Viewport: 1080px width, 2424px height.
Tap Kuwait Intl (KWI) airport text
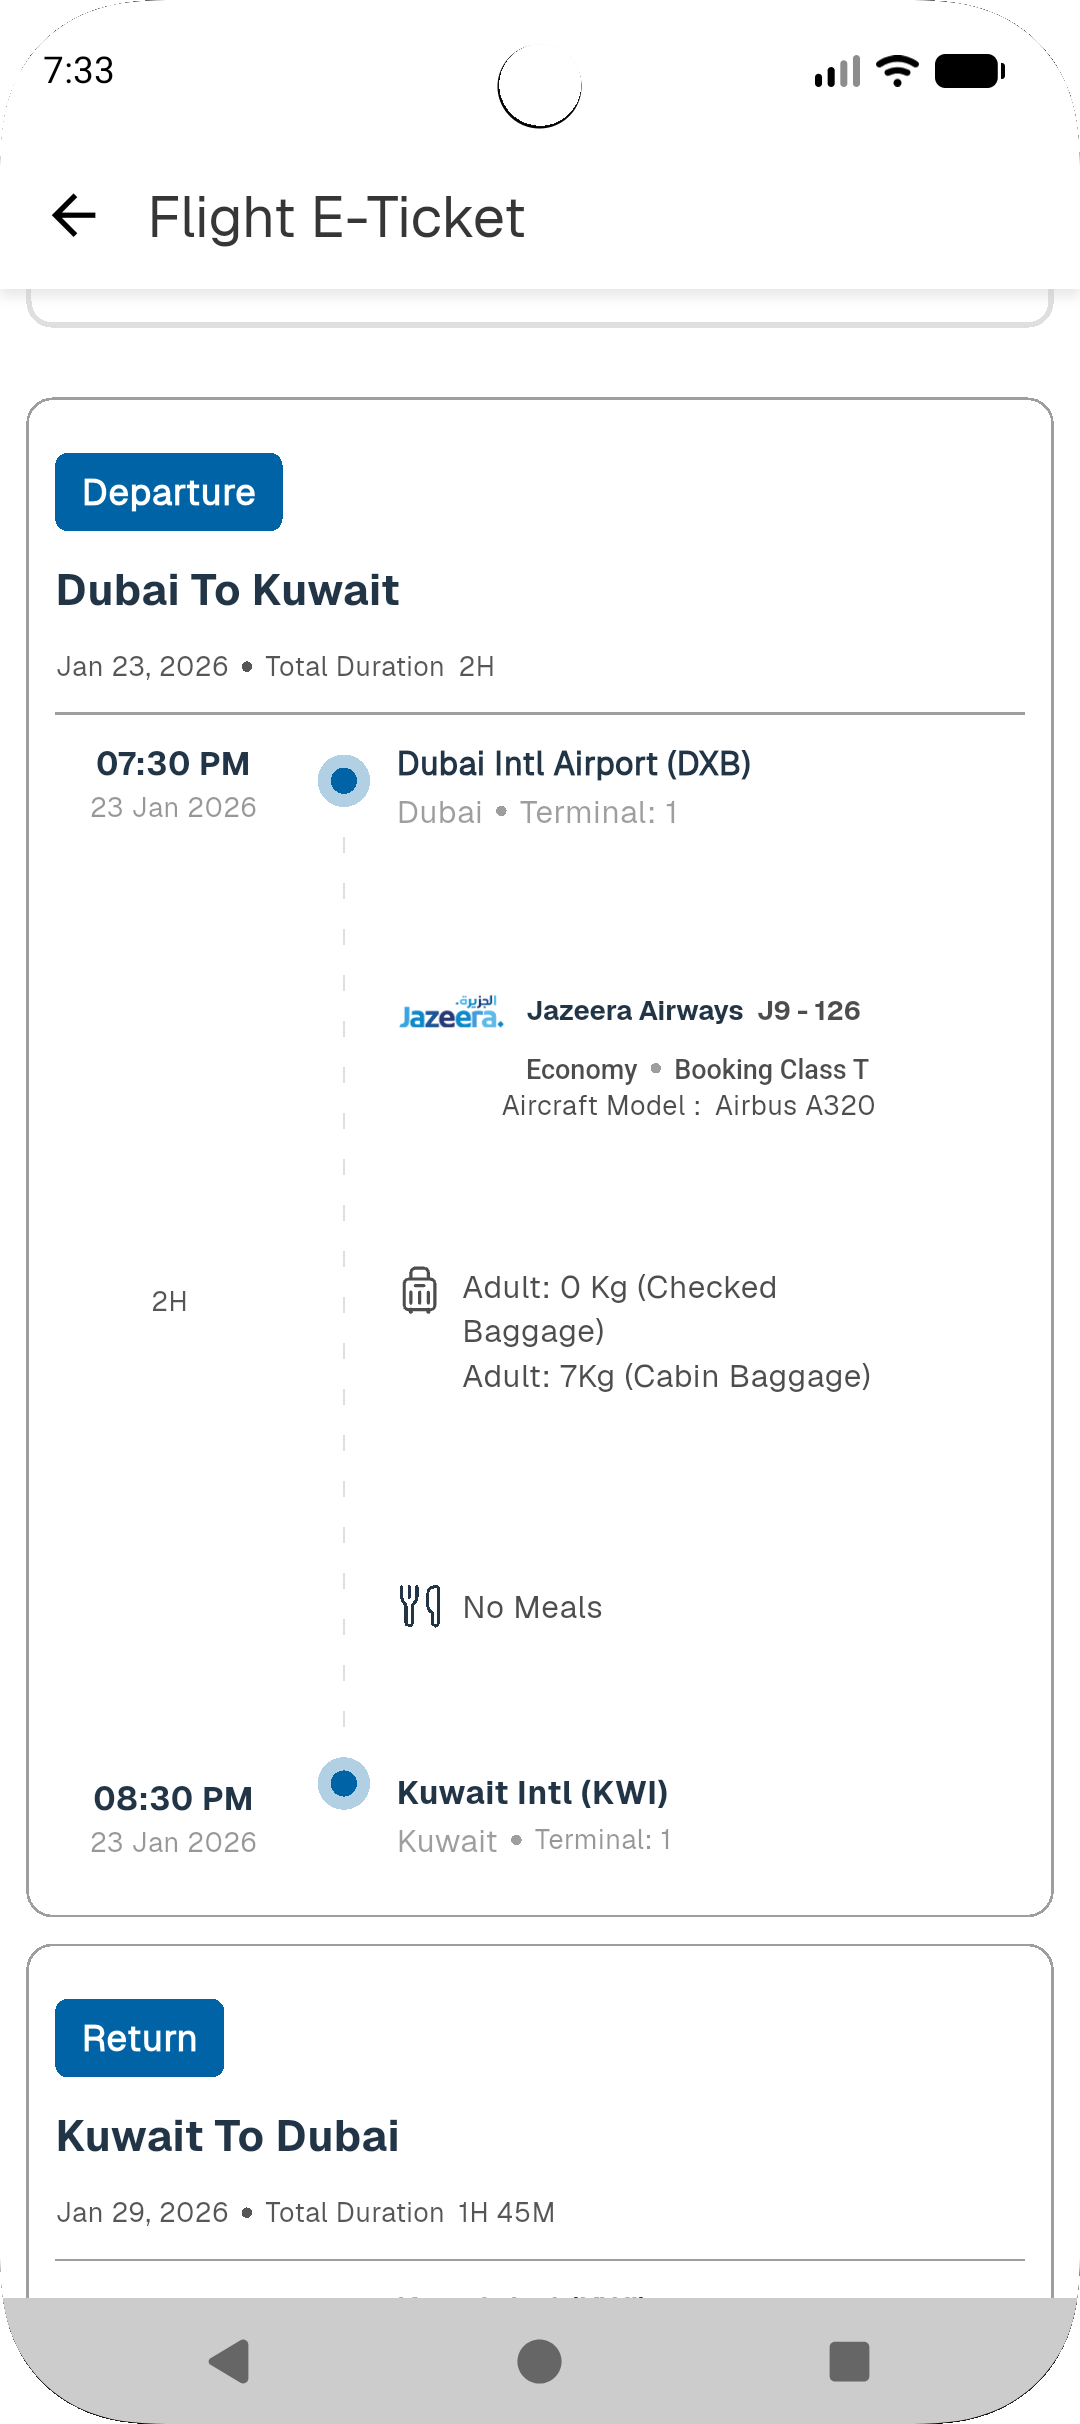pos(532,1793)
